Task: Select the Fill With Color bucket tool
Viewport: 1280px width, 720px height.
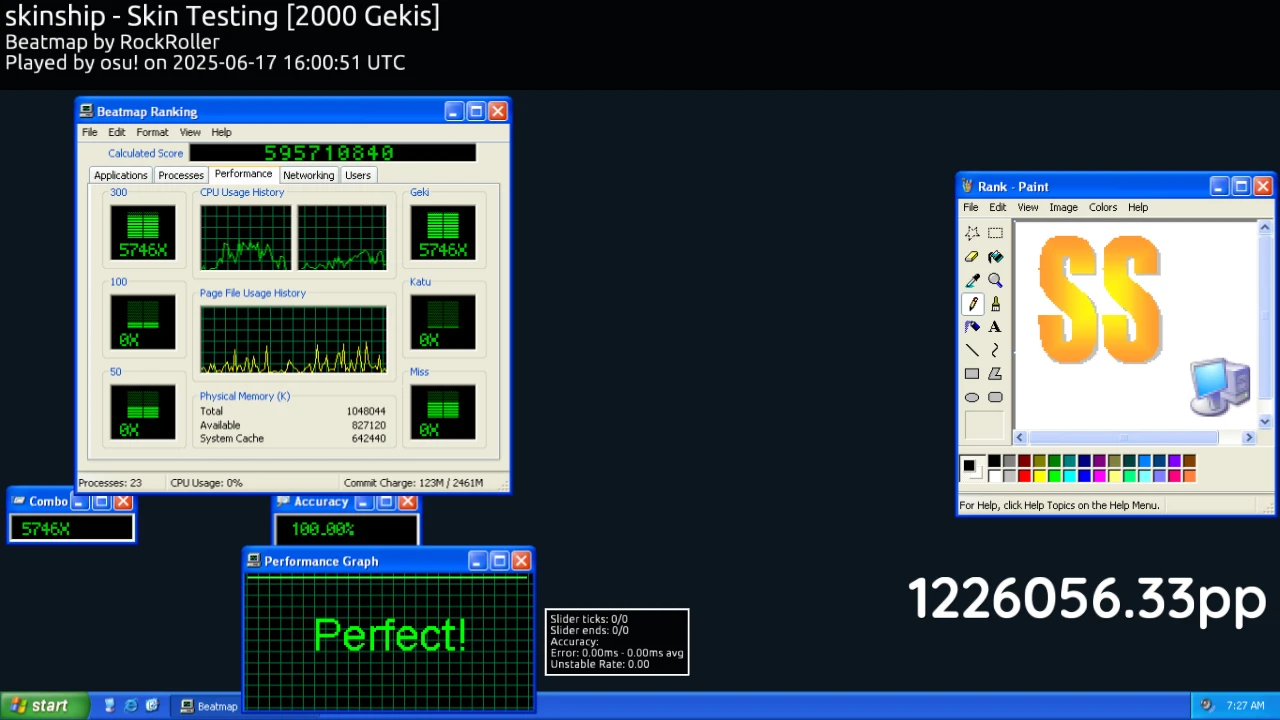Action: 995,257
